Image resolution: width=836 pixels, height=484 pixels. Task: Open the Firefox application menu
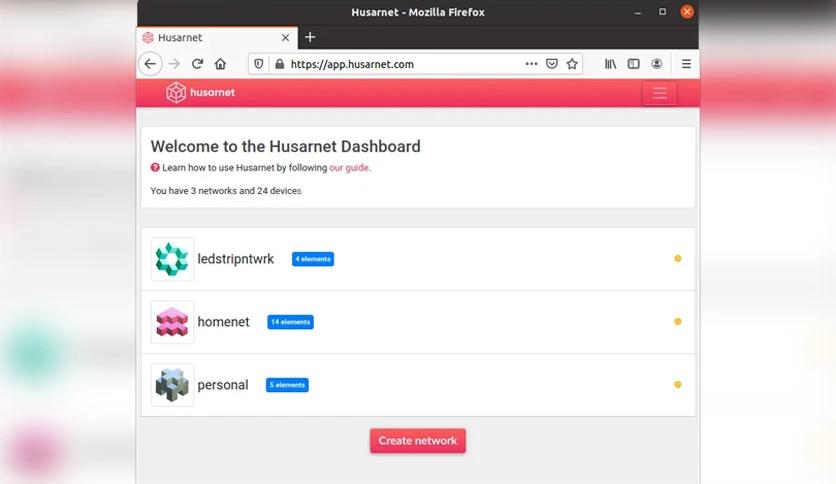click(x=686, y=64)
